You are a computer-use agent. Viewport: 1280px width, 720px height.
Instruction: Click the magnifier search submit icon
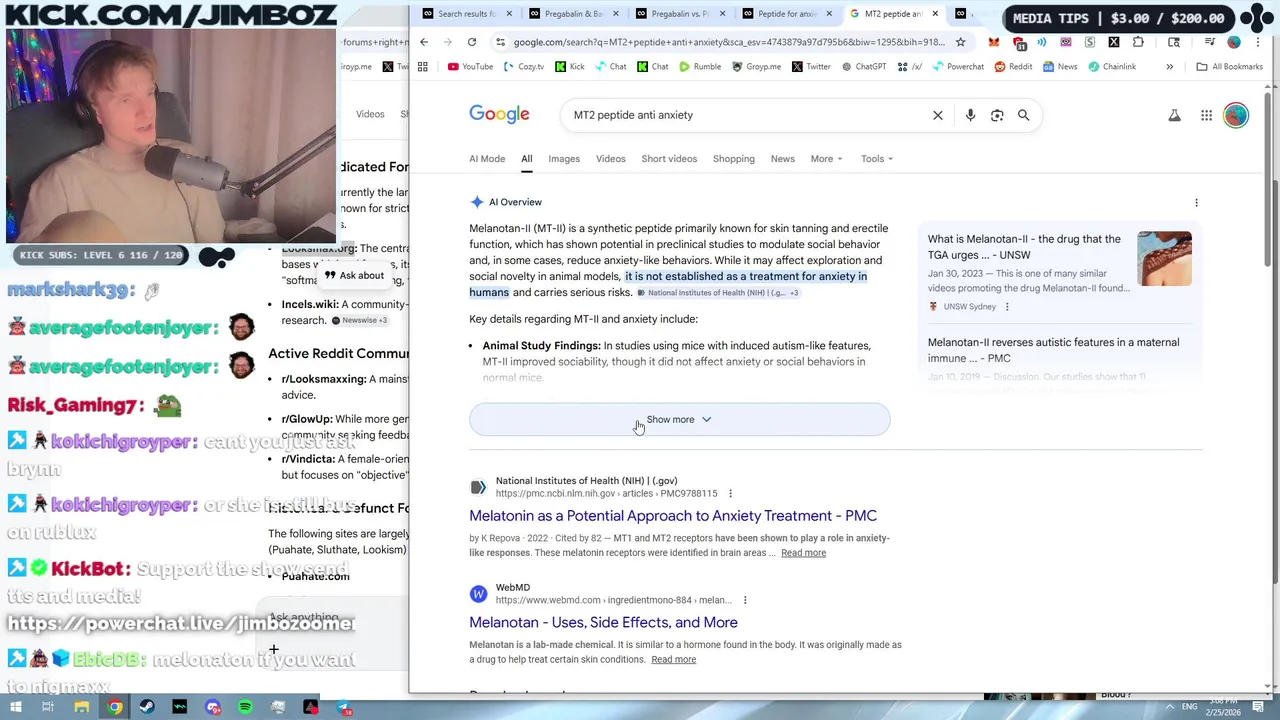pos(1024,115)
